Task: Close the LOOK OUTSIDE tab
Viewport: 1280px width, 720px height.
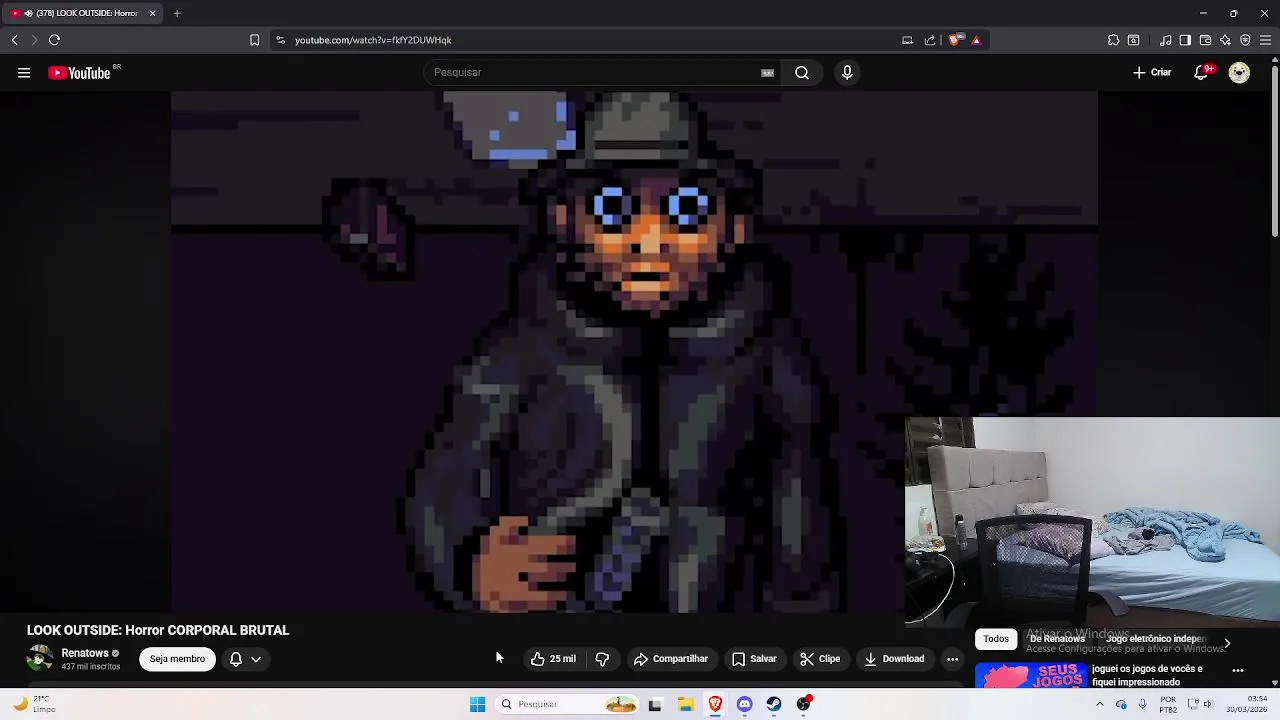Action: (152, 13)
